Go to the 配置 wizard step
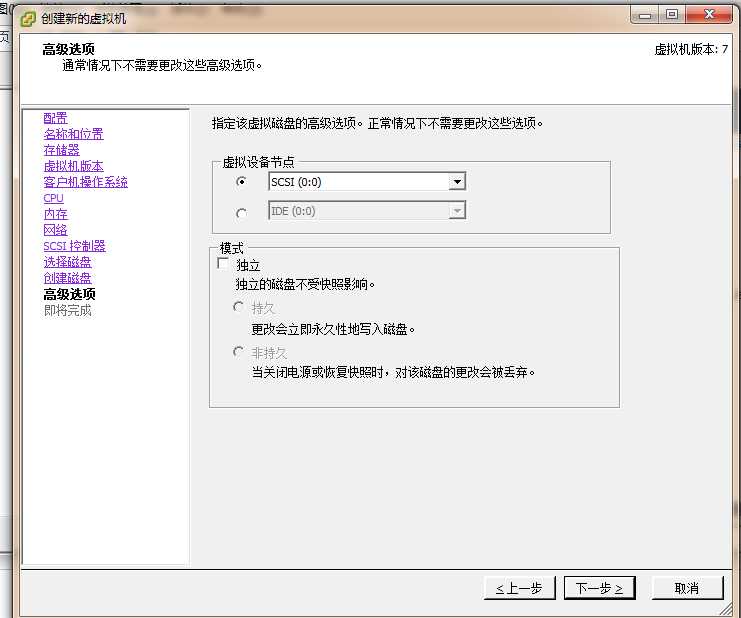Viewport: 741px width, 618px height. click(x=55, y=118)
